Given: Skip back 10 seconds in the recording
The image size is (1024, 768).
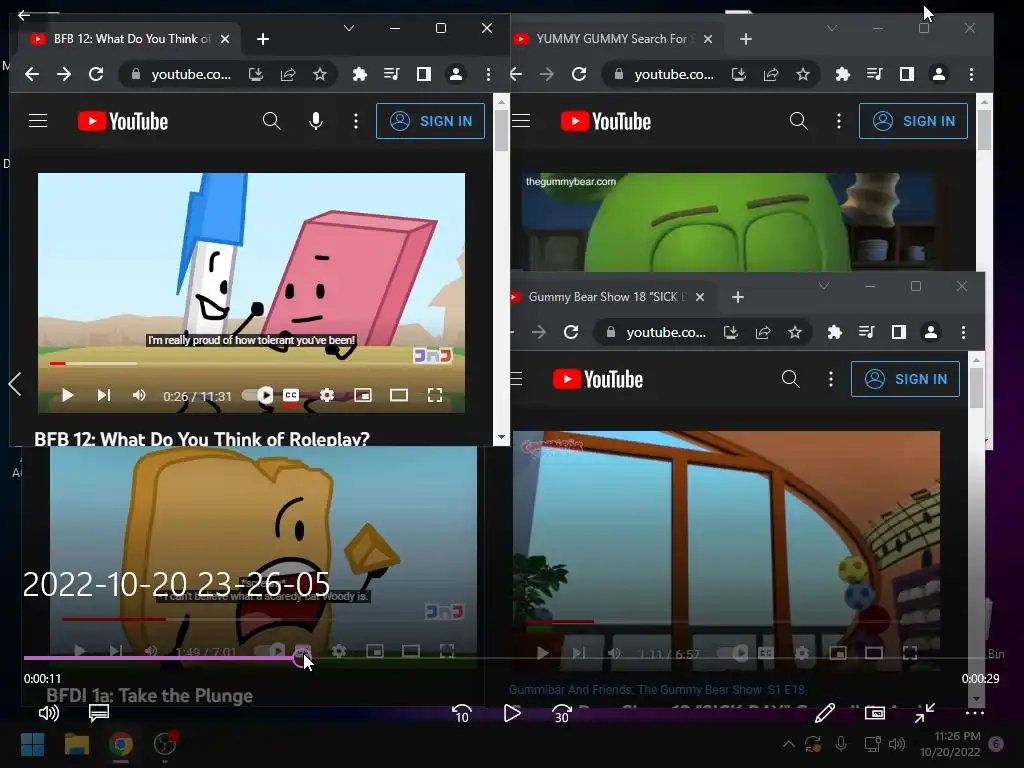Looking at the screenshot, I should [x=462, y=713].
